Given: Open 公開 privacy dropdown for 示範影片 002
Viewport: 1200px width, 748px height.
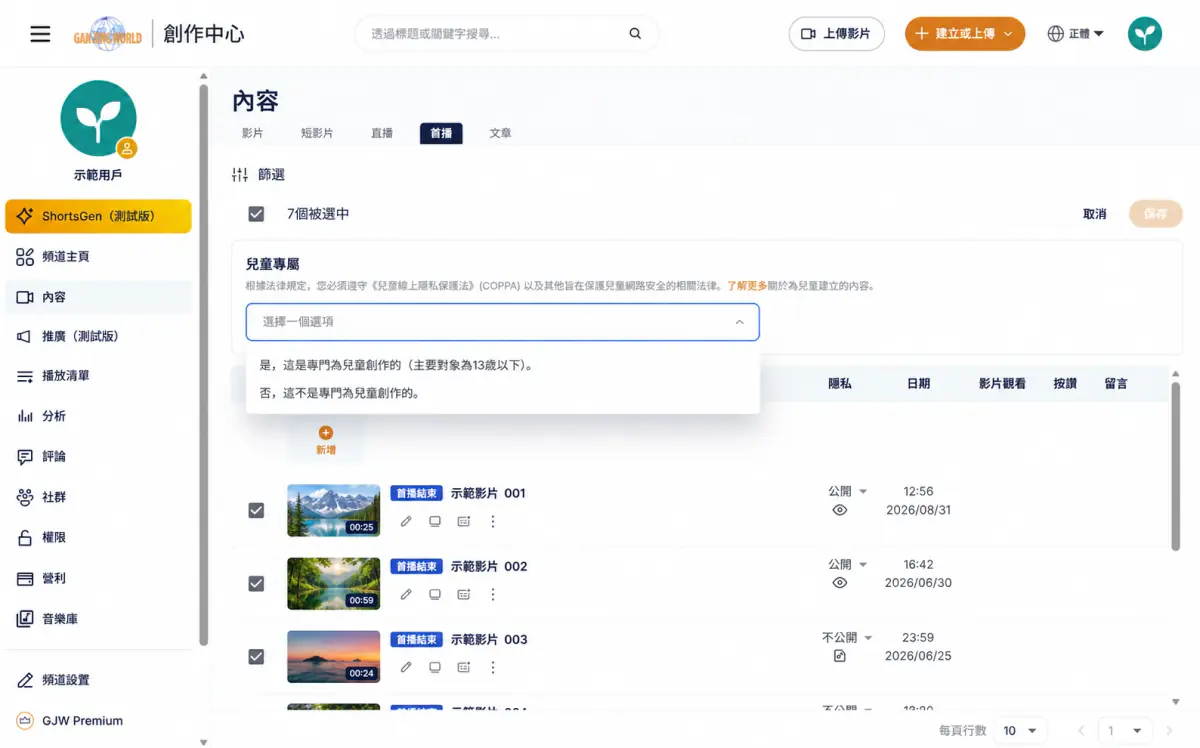Looking at the screenshot, I should [x=847, y=564].
